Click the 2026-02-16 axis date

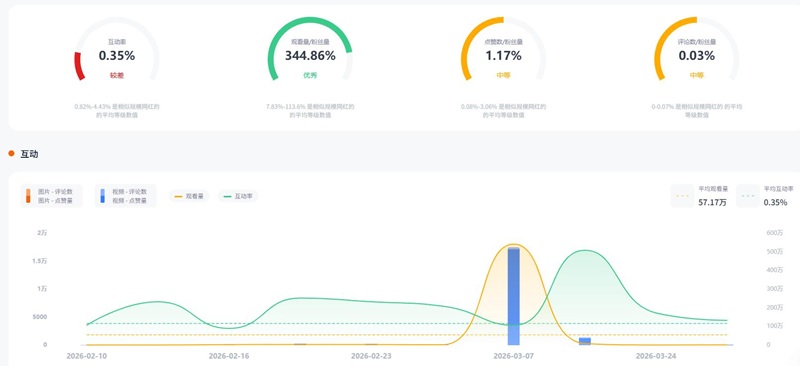tap(229, 356)
